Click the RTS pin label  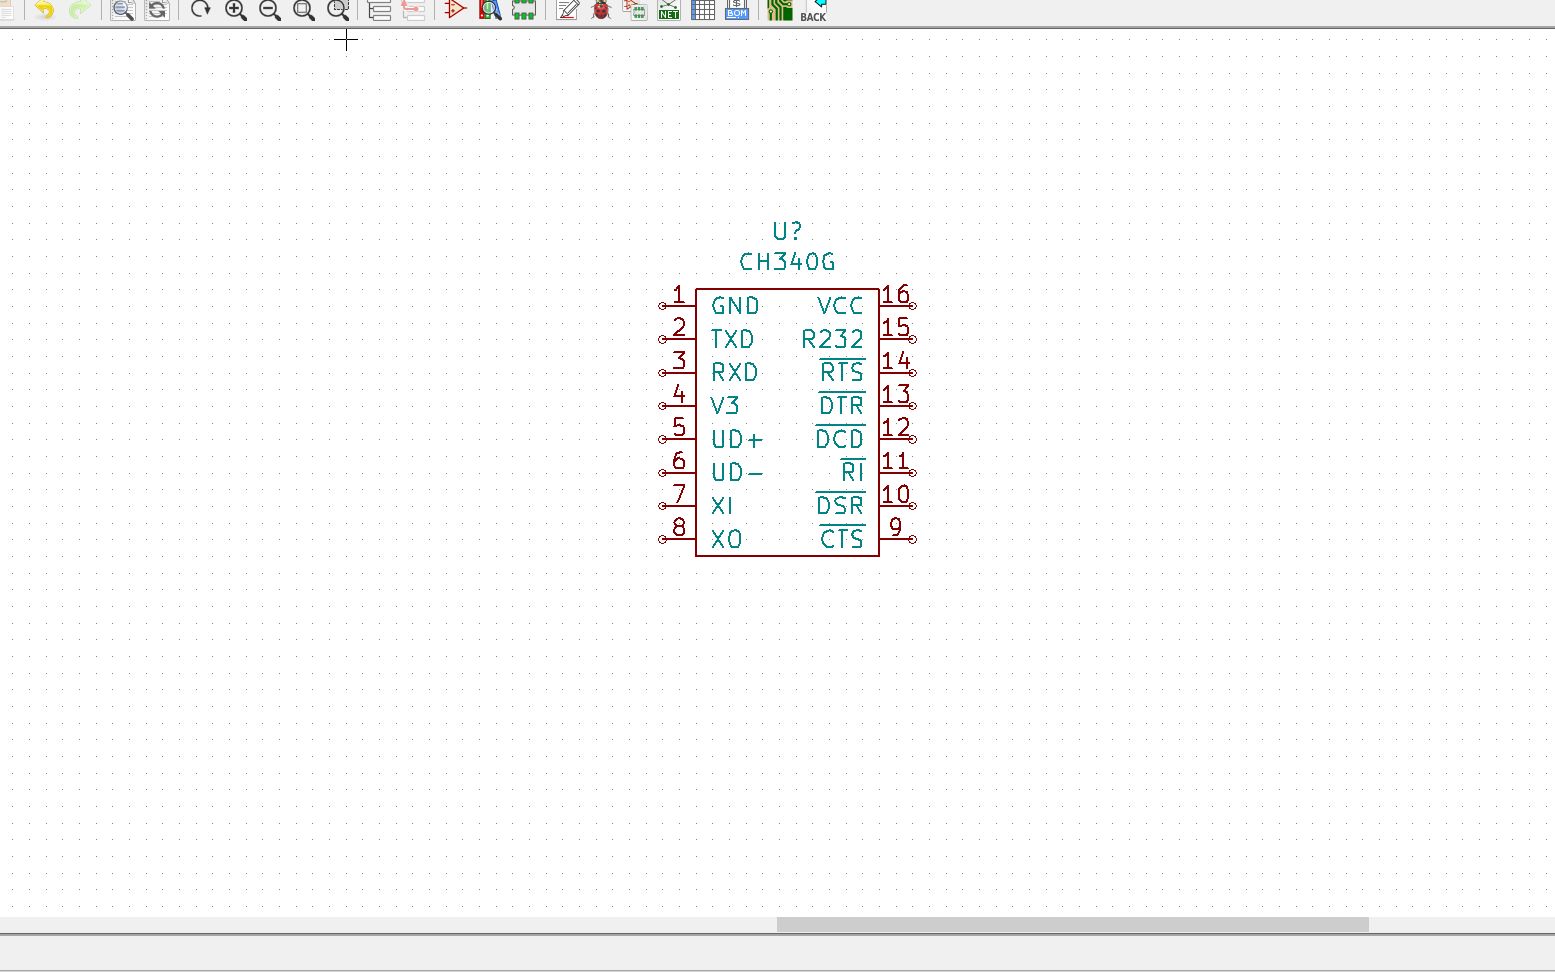(x=842, y=372)
